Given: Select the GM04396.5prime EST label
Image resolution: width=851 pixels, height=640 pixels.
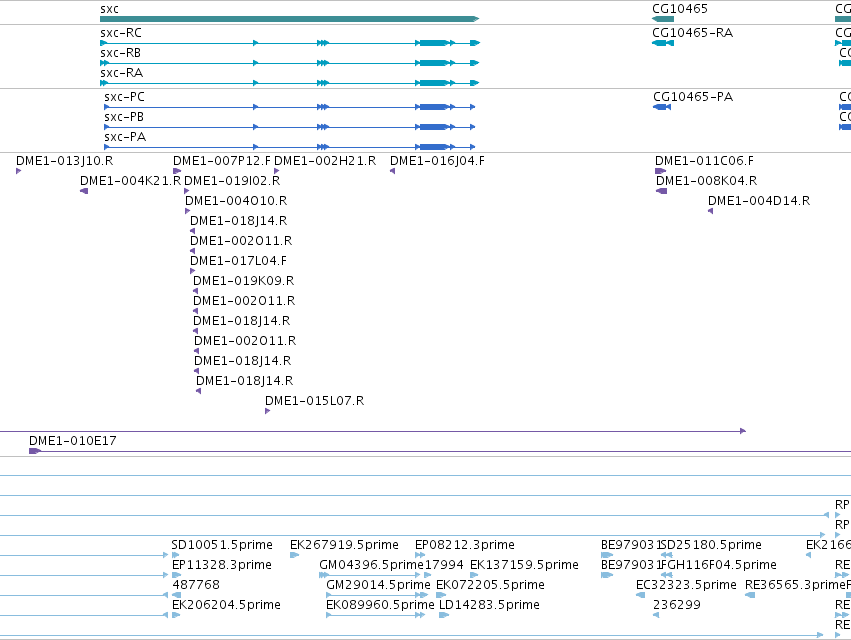Looking at the screenshot, I should point(371,565).
